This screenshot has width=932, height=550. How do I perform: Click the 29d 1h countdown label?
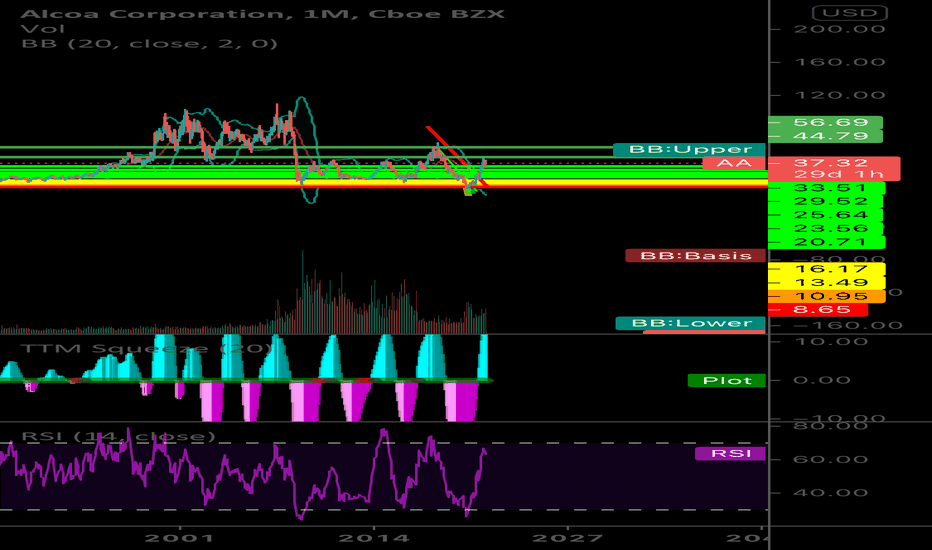pyautogui.click(x=834, y=175)
